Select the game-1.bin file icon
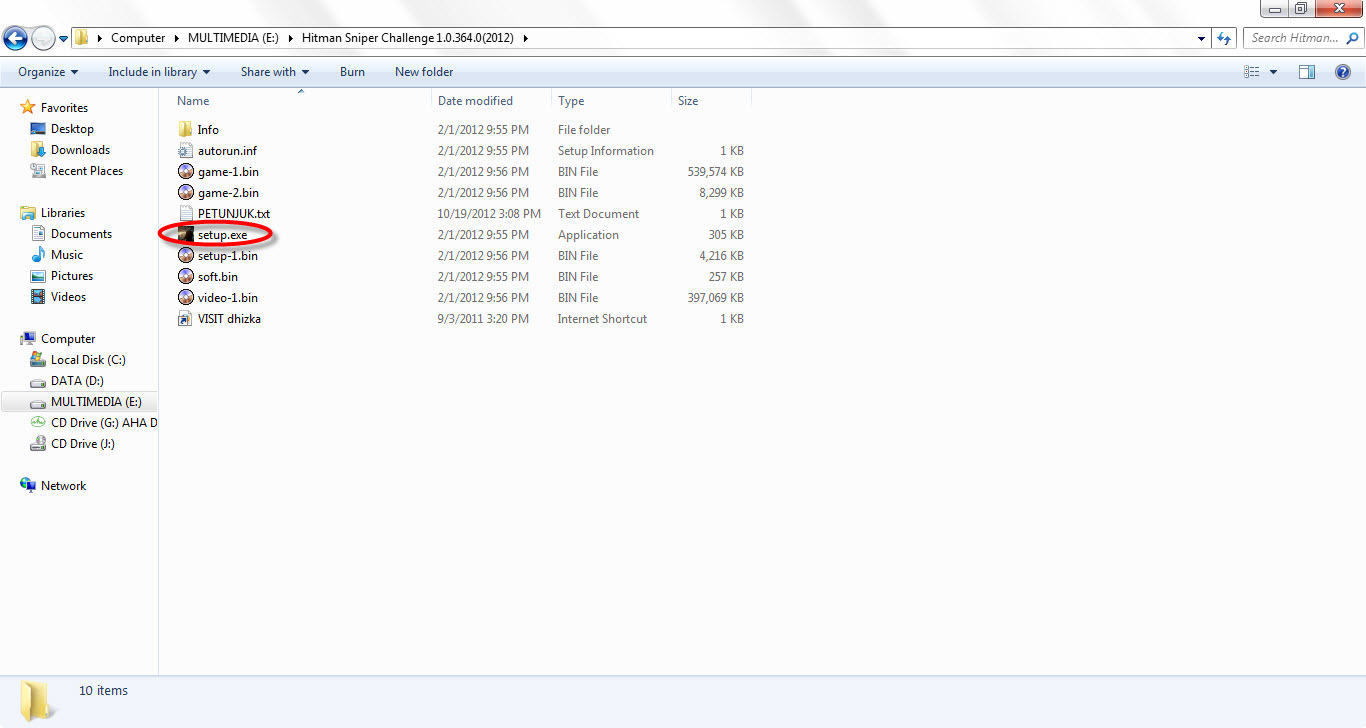Image resolution: width=1366 pixels, height=728 pixels. (185, 172)
